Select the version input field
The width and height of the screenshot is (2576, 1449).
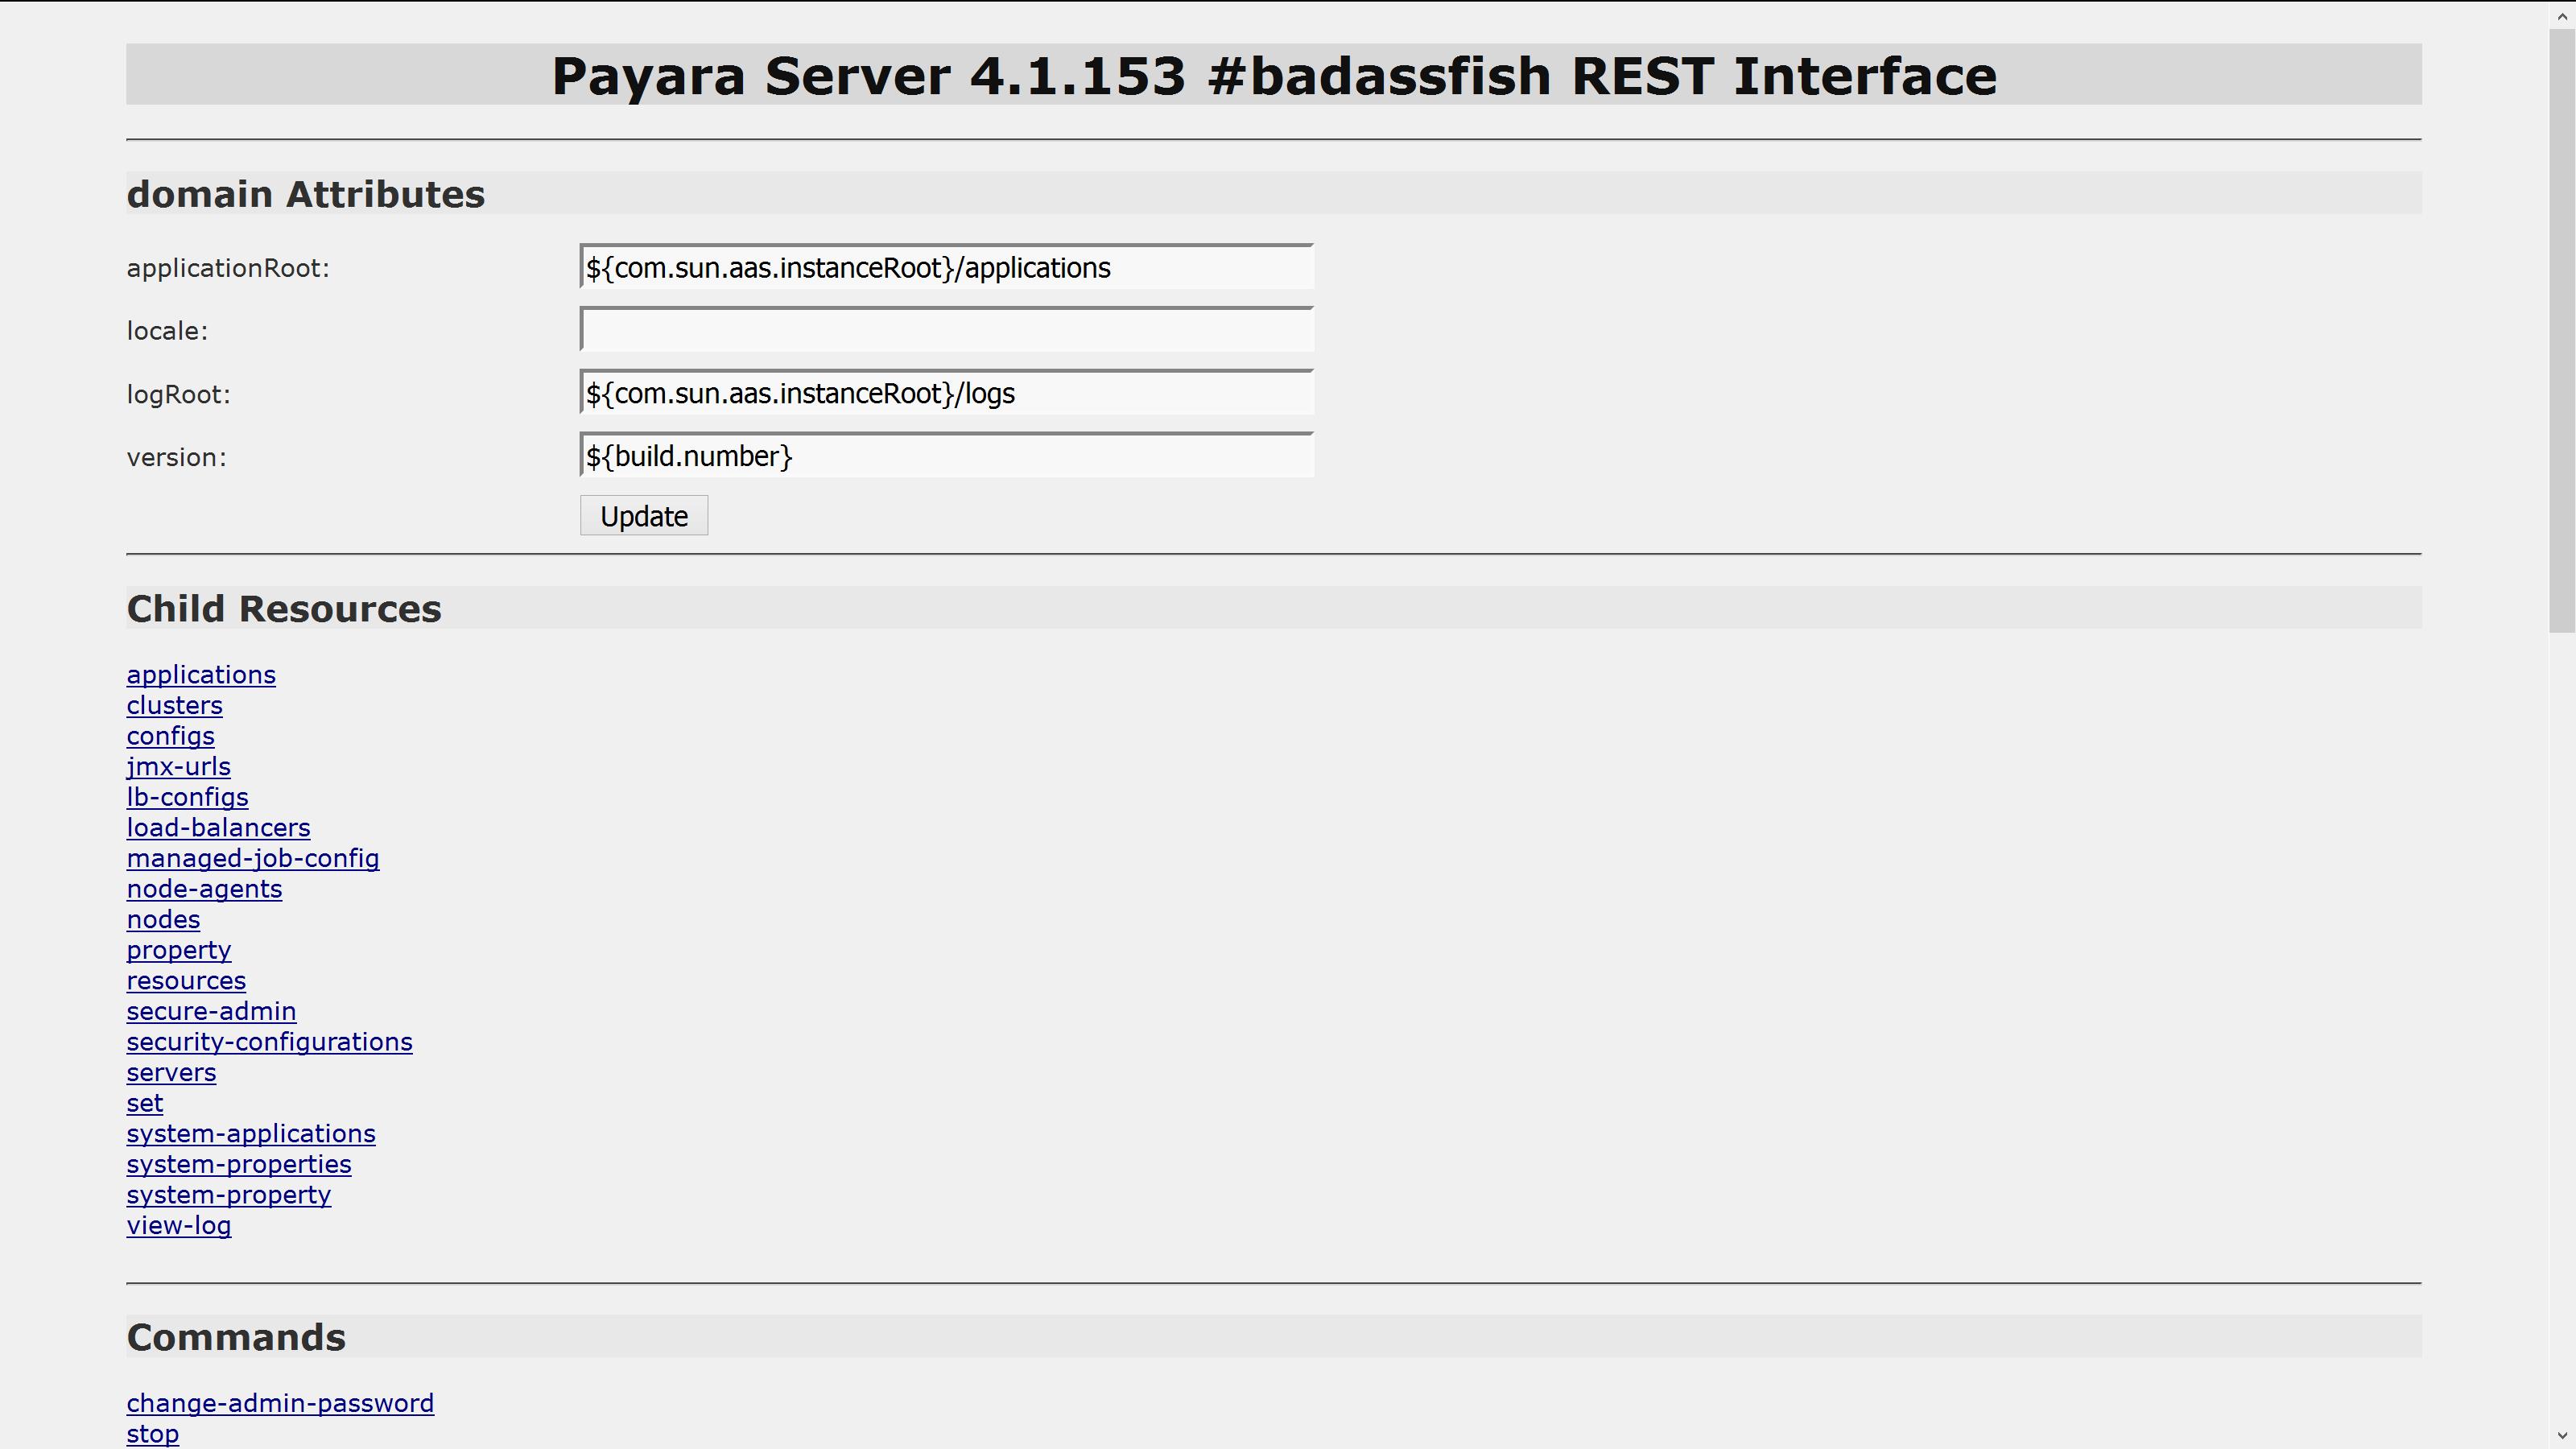pos(945,457)
